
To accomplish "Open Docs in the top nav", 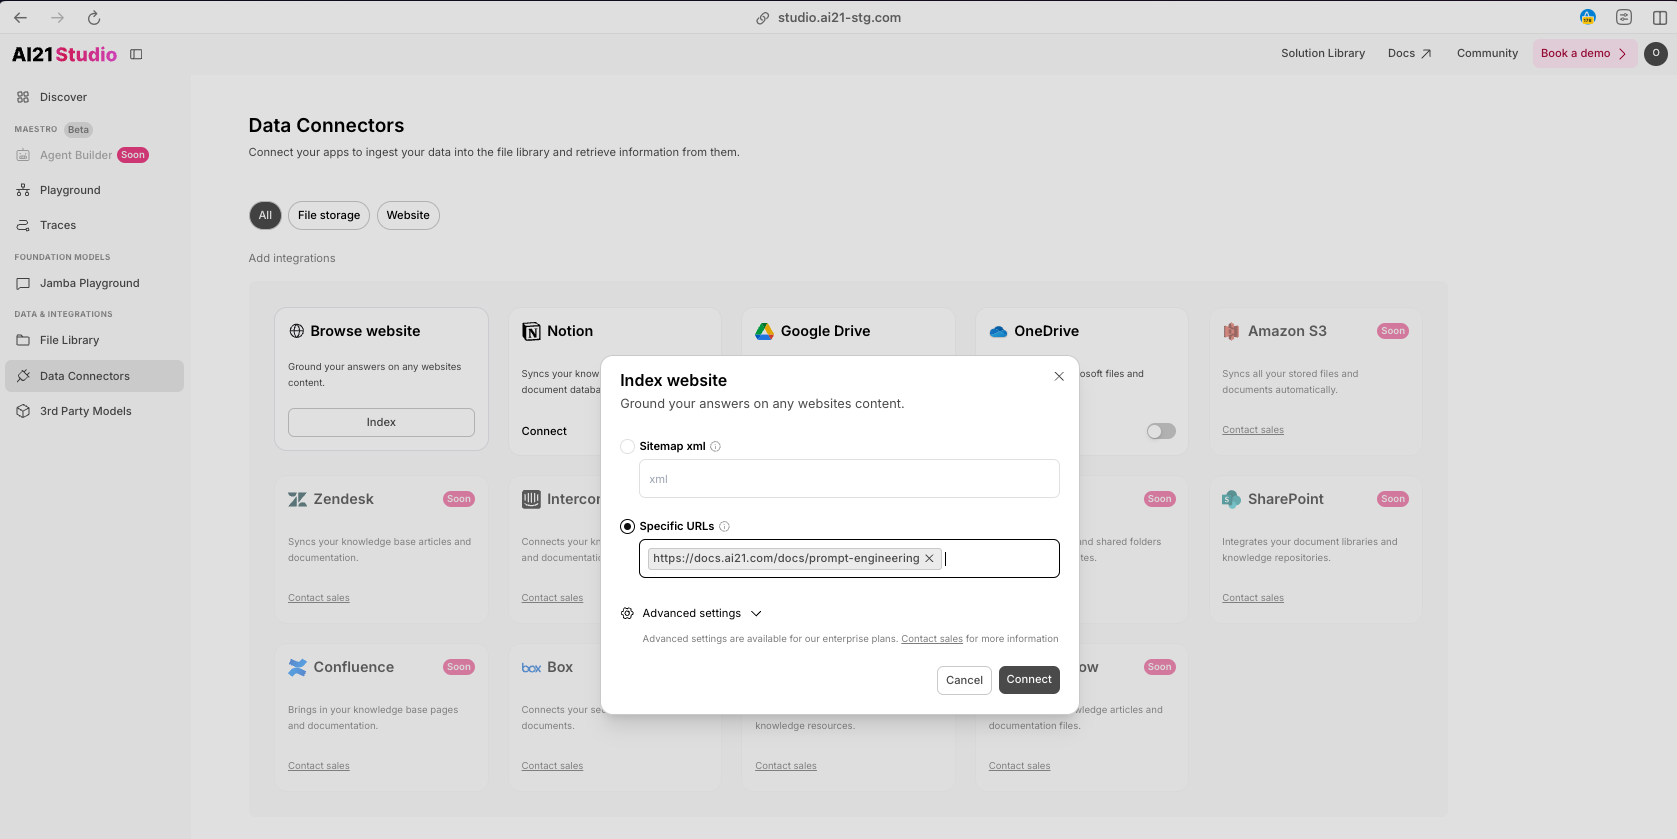I will pyautogui.click(x=1410, y=54).
